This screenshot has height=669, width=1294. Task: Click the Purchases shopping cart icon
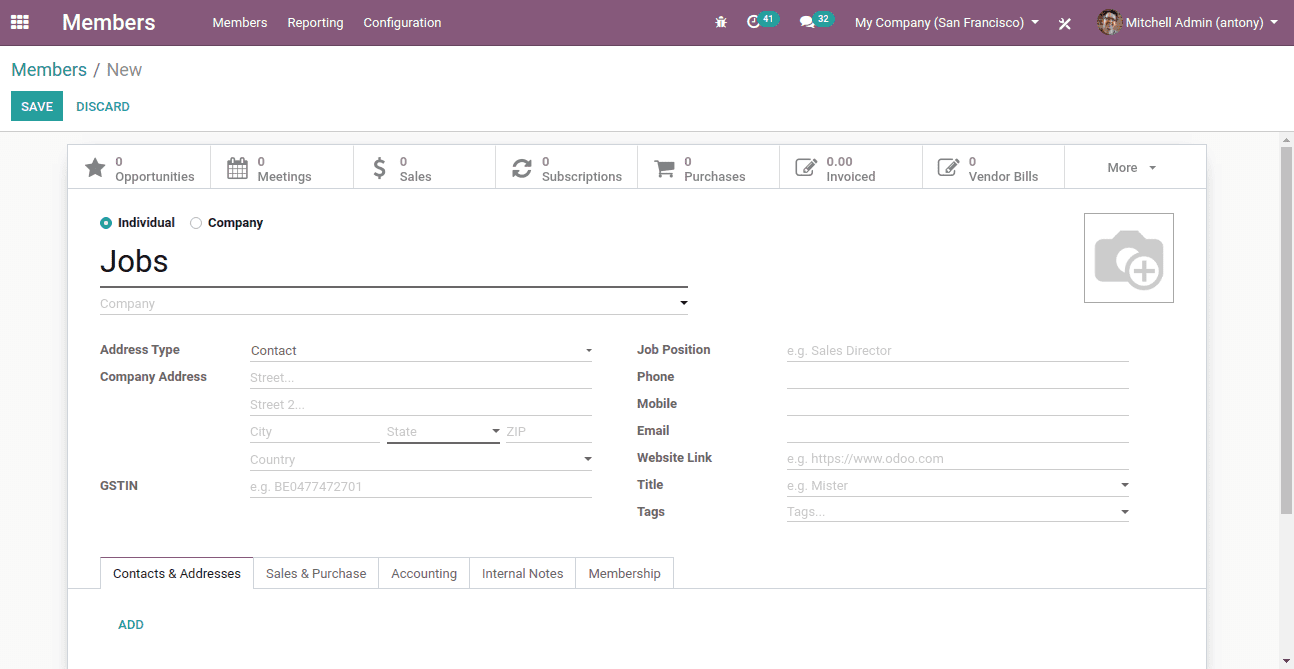pos(664,168)
